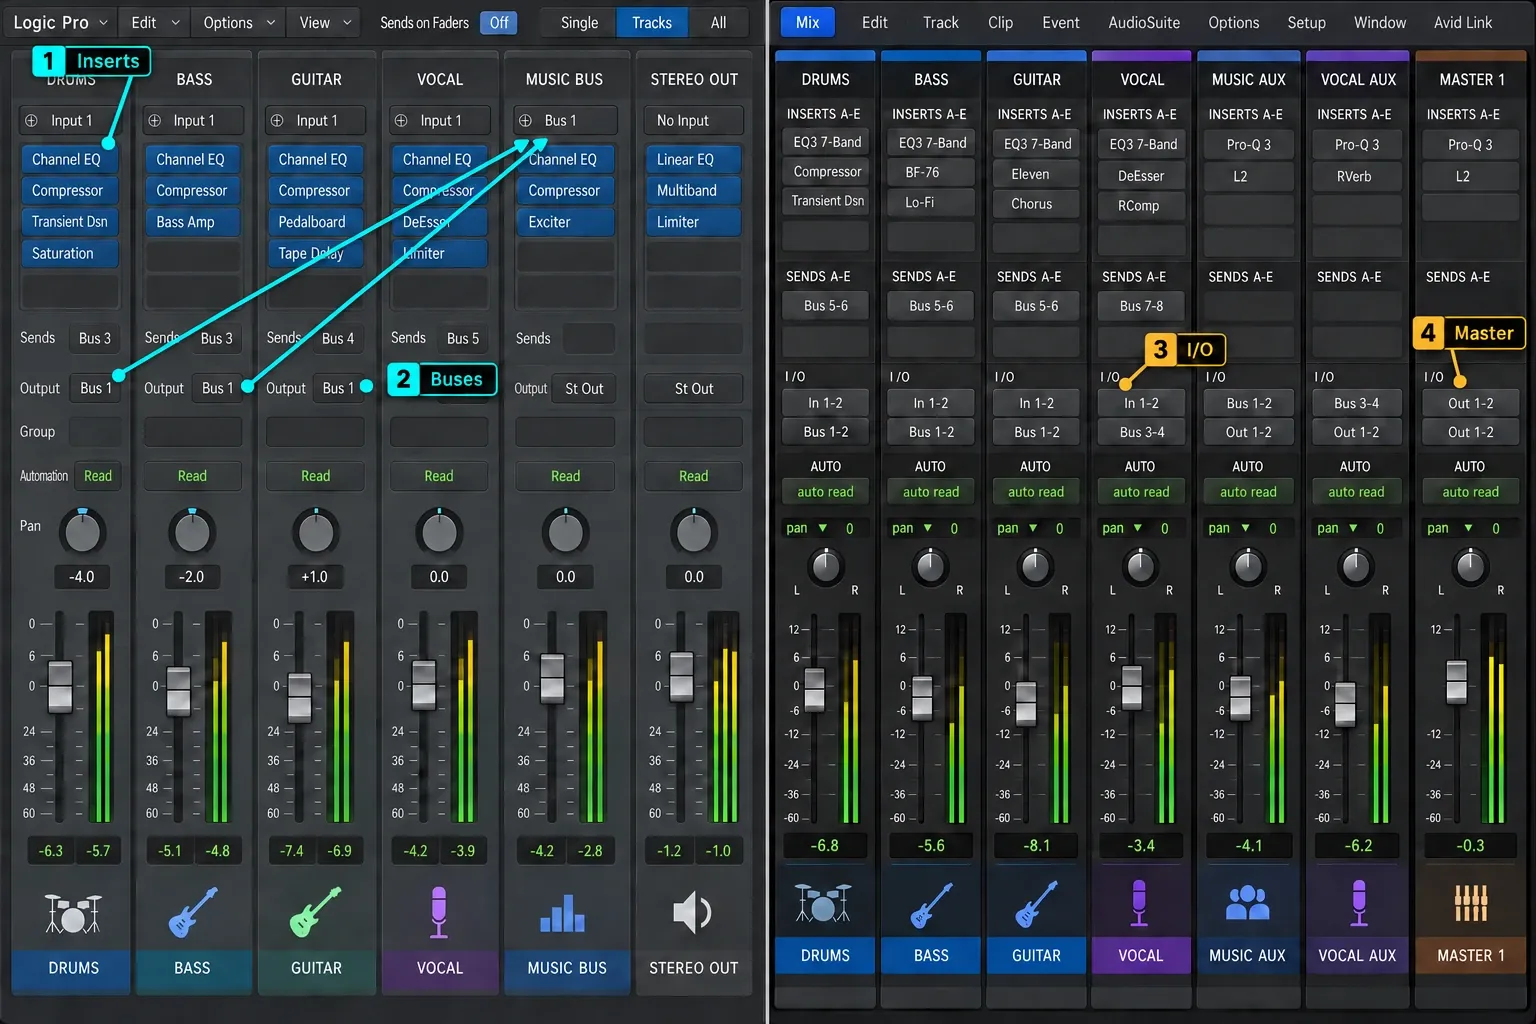Image resolution: width=1536 pixels, height=1024 pixels.
Task: Open the Track menu in Pro Tools
Action: 940,22
